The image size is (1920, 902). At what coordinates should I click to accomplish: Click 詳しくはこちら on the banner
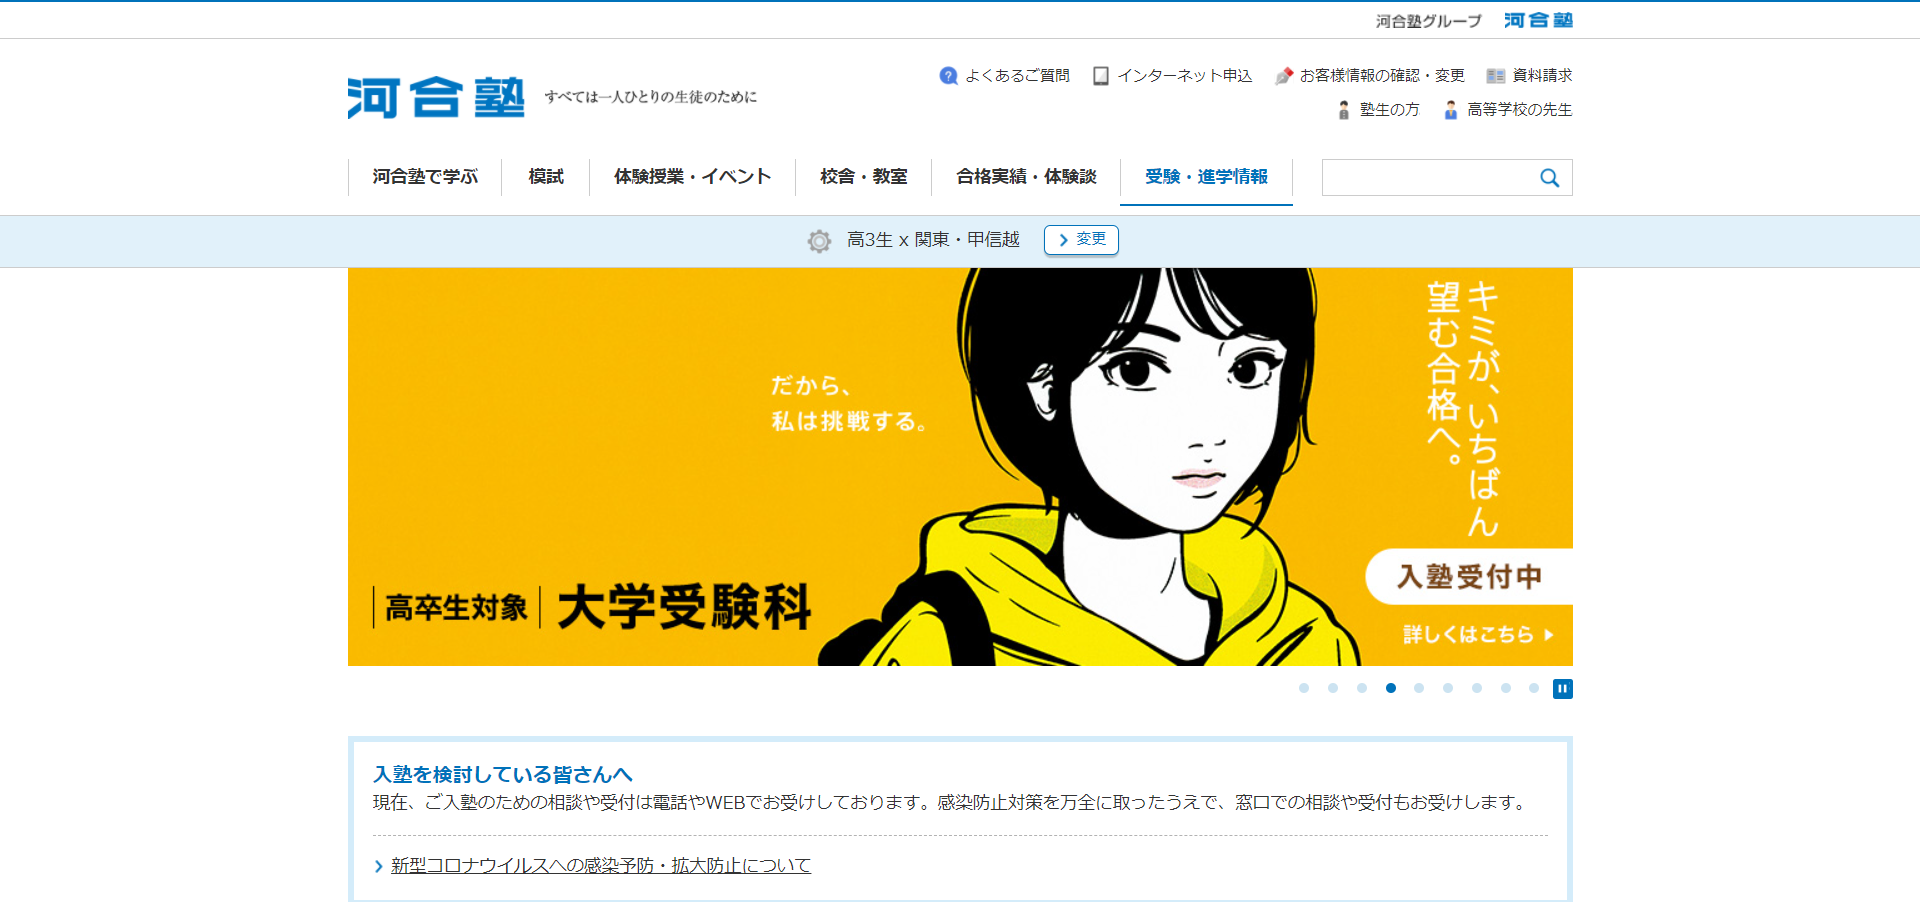(x=1478, y=635)
